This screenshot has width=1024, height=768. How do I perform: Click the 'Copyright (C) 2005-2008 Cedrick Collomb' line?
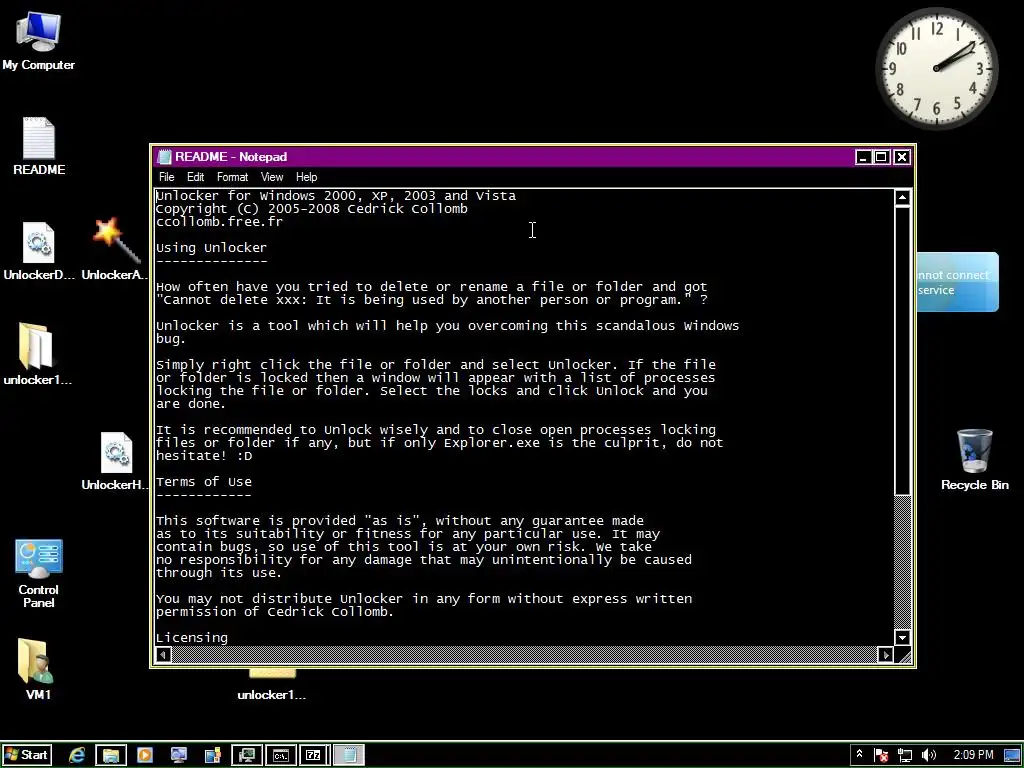pos(312,208)
